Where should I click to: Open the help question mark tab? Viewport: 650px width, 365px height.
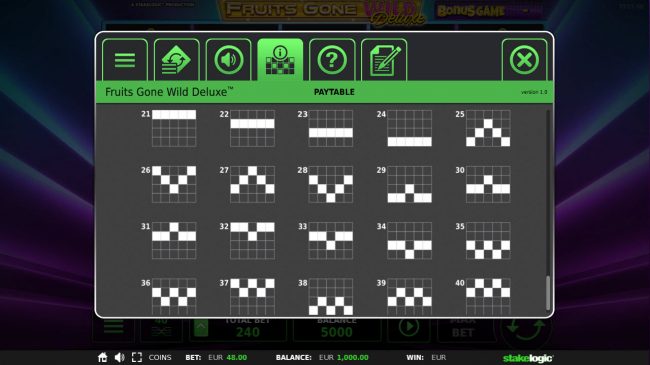(x=332, y=60)
